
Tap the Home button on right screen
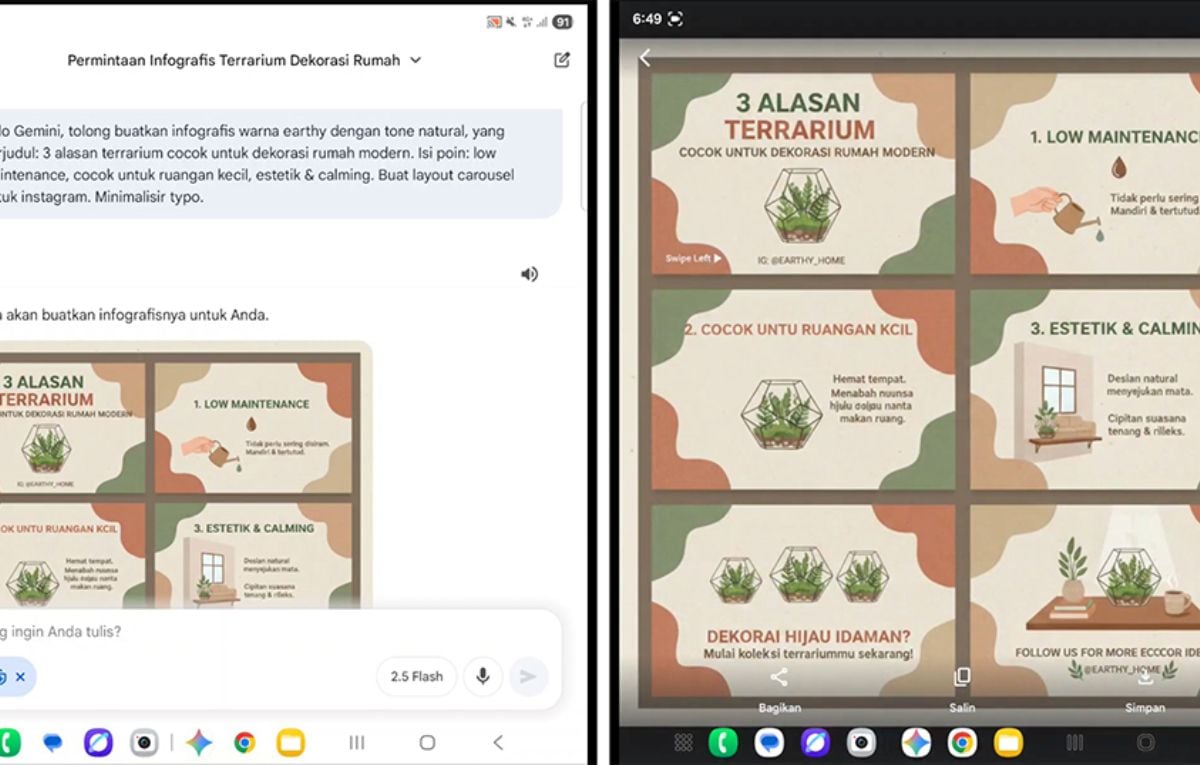click(1146, 742)
